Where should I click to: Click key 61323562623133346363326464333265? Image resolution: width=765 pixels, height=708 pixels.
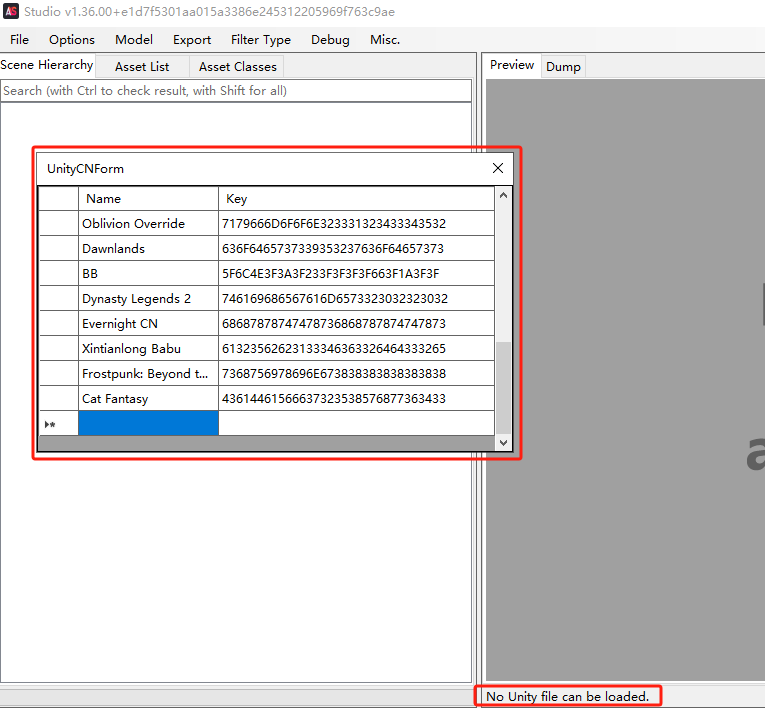356,348
